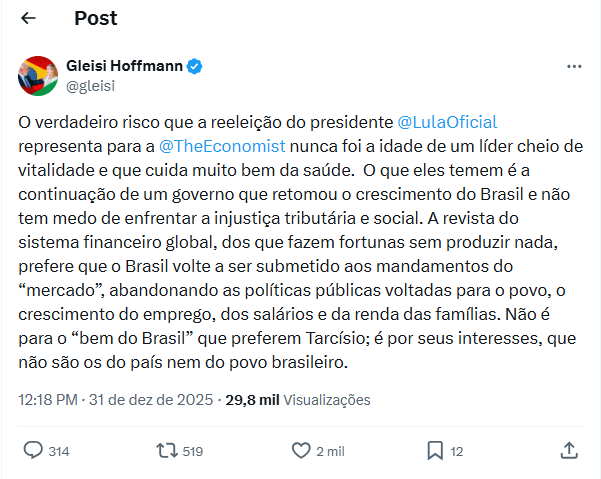Viewport: 601px width, 479px height.
Task: Click the 12 bookmarks count
Action: 457,452
